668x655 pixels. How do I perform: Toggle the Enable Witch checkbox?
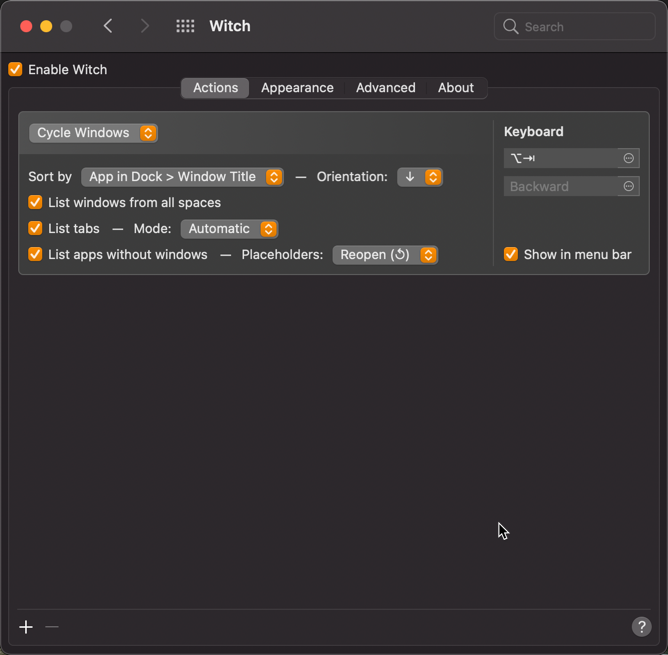[x=15, y=69]
